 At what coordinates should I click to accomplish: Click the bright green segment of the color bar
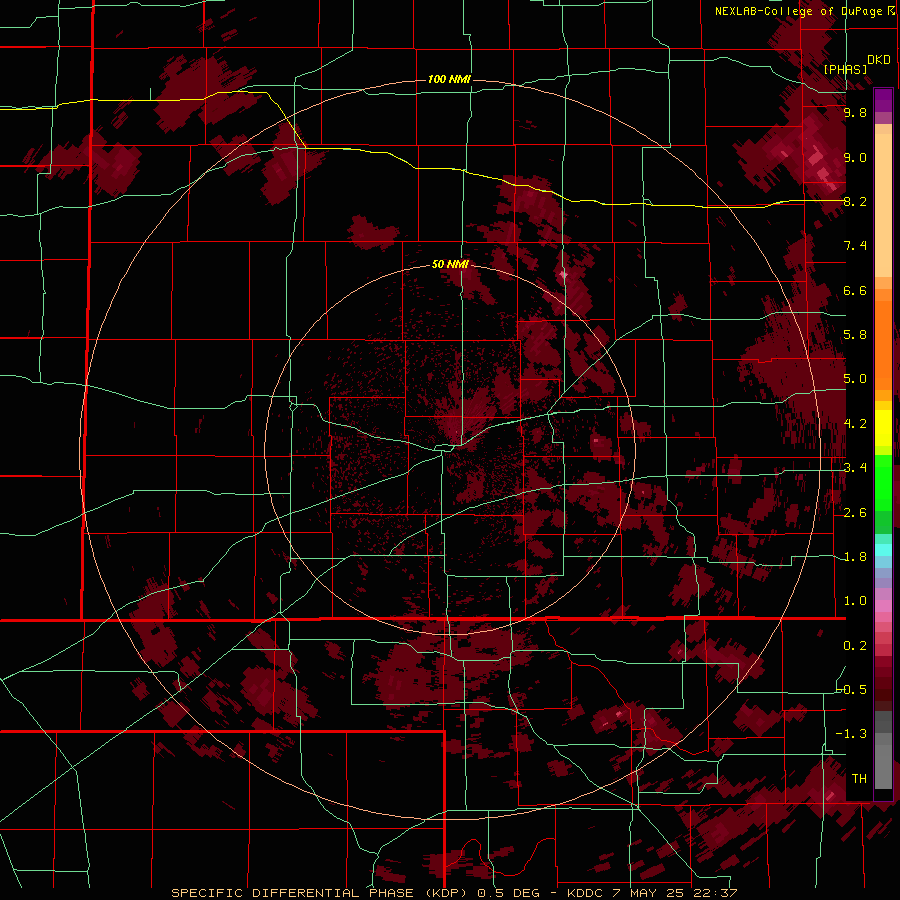pyautogui.click(x=883, y=482)
